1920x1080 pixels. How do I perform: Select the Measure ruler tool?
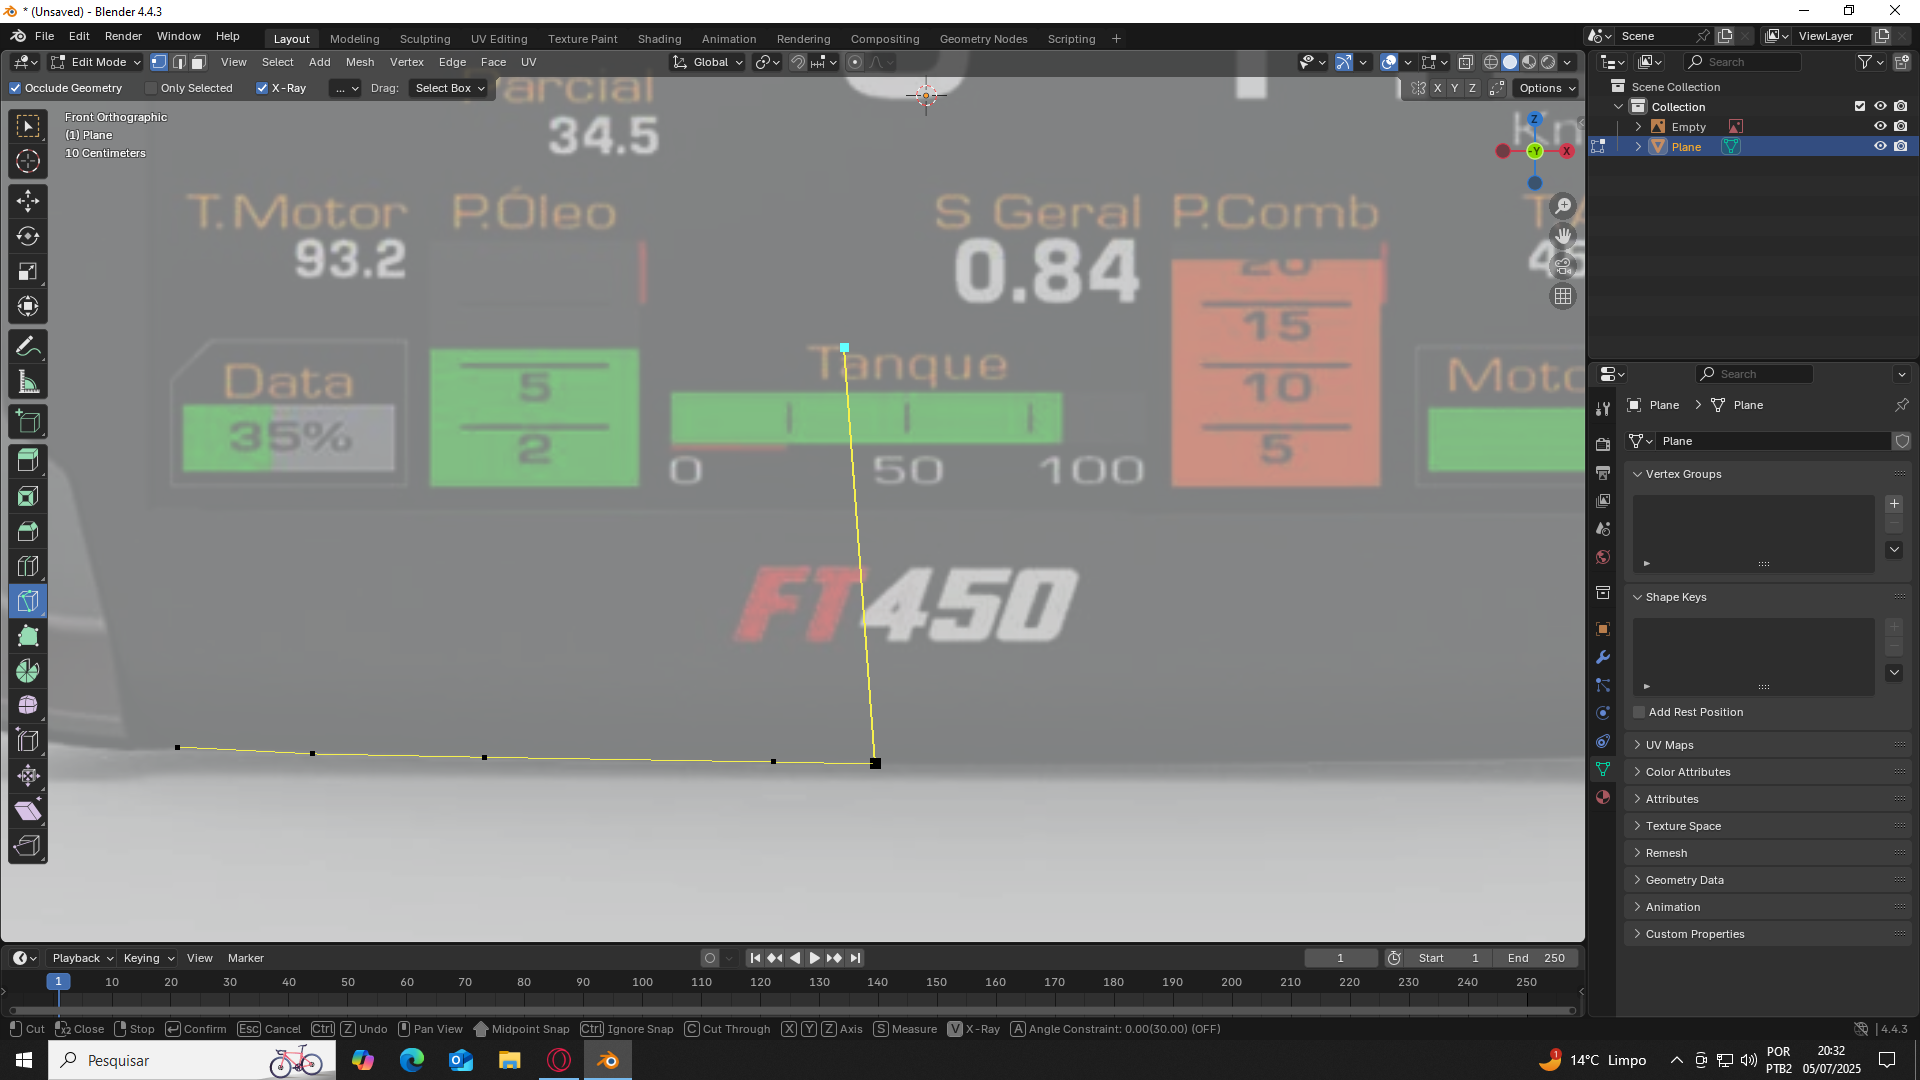click(x=28, y=382)
